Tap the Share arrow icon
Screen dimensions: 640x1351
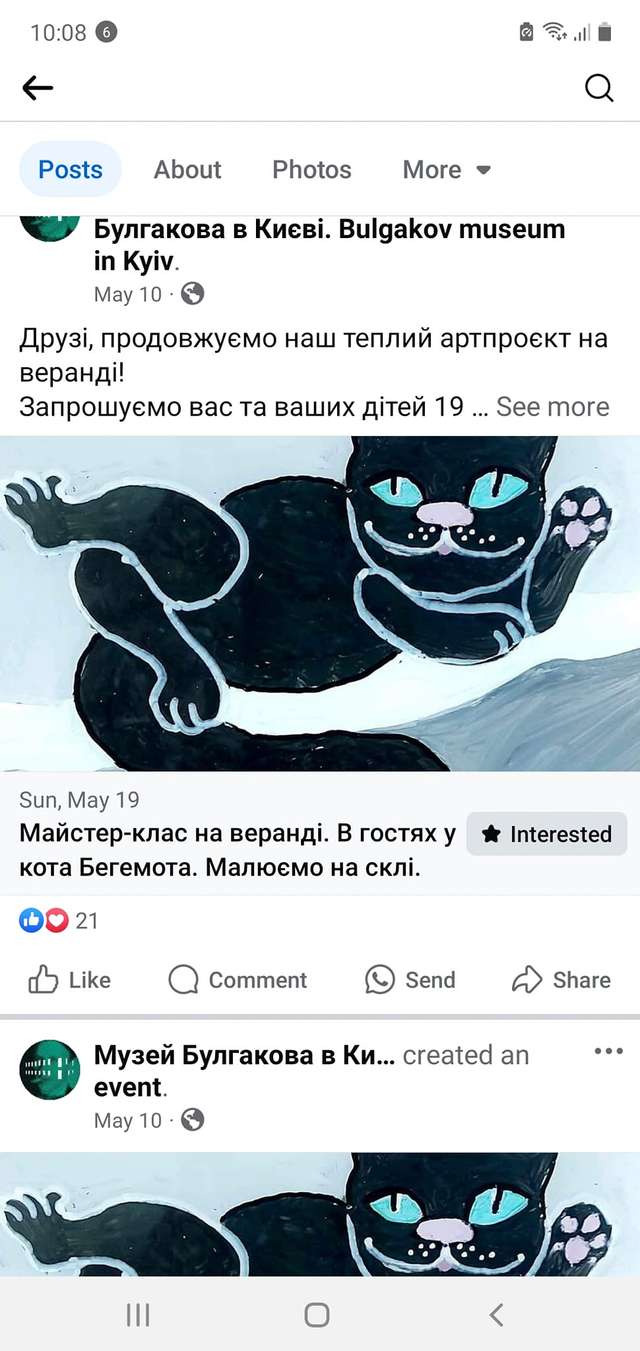(x=527, y=979)
